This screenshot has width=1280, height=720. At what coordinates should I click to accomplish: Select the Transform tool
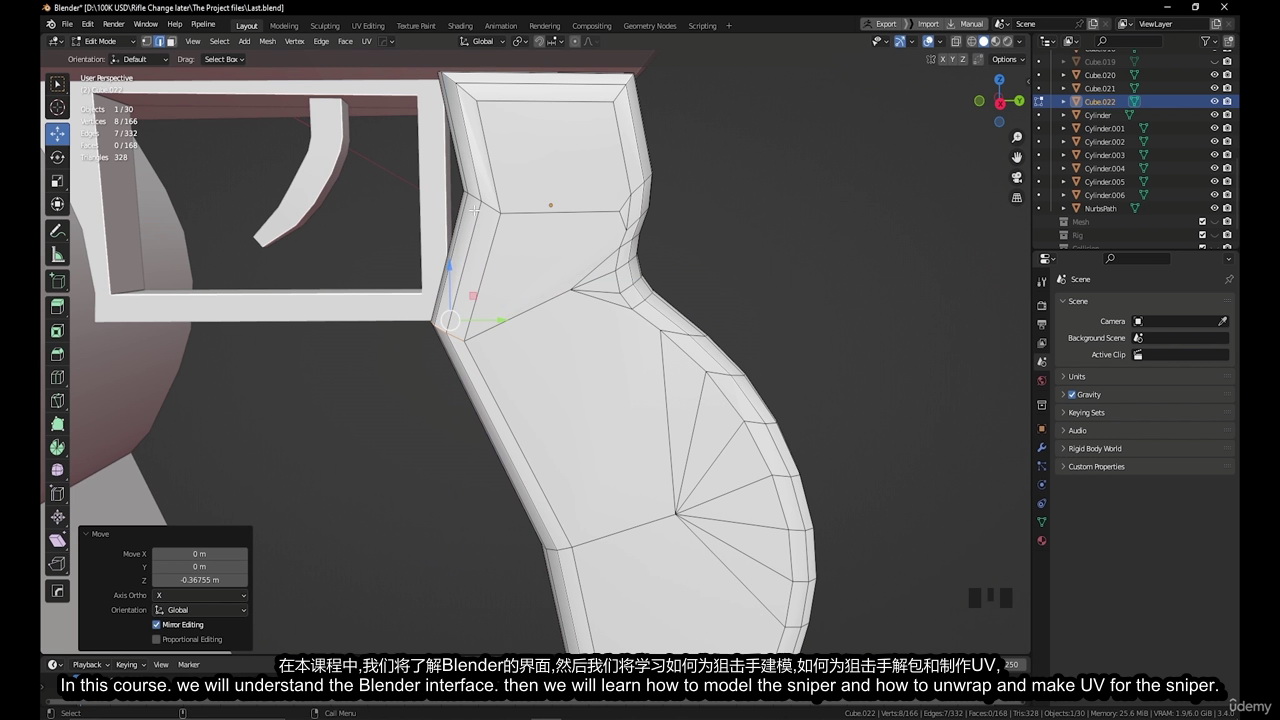[x=57, y=204]
